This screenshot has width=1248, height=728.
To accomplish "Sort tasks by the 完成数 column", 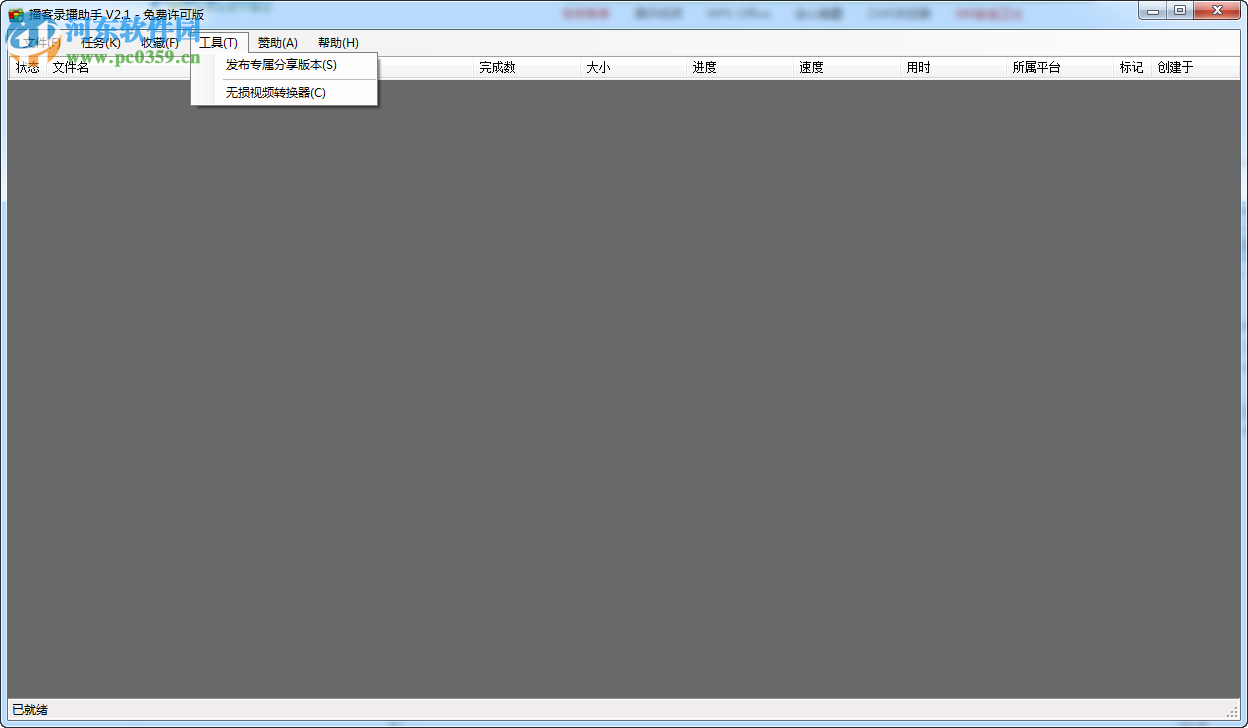I will pos(497,67).
